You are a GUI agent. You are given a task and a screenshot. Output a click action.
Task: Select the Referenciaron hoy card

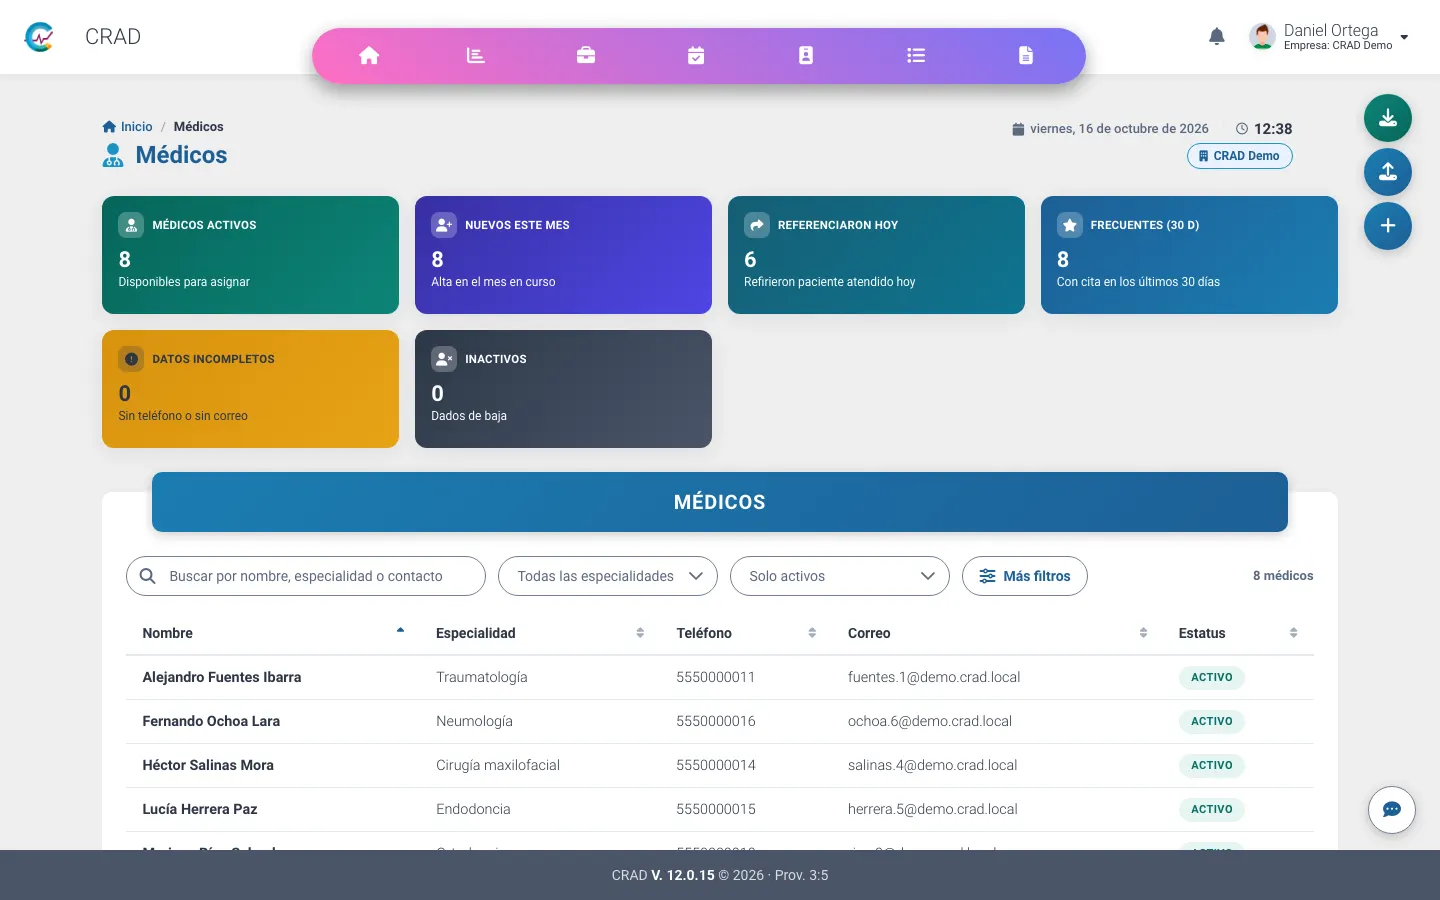coord(876,255)
